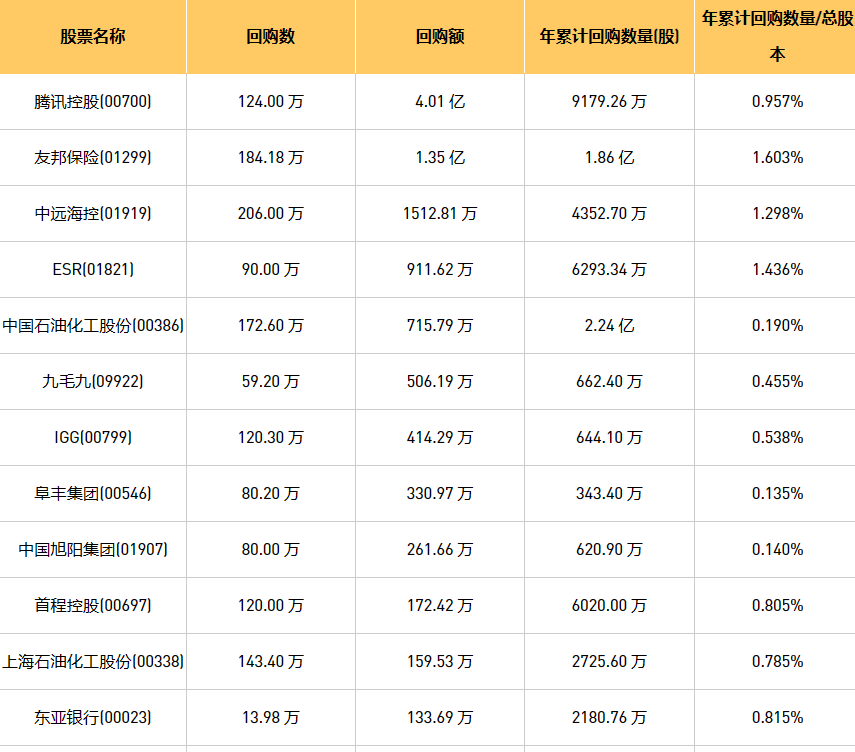Image resolution: width=855 pixels, height=752 pixels.
Task: Click the 6293.34 万 cumulative cell
Action: [x=609, y=269]
